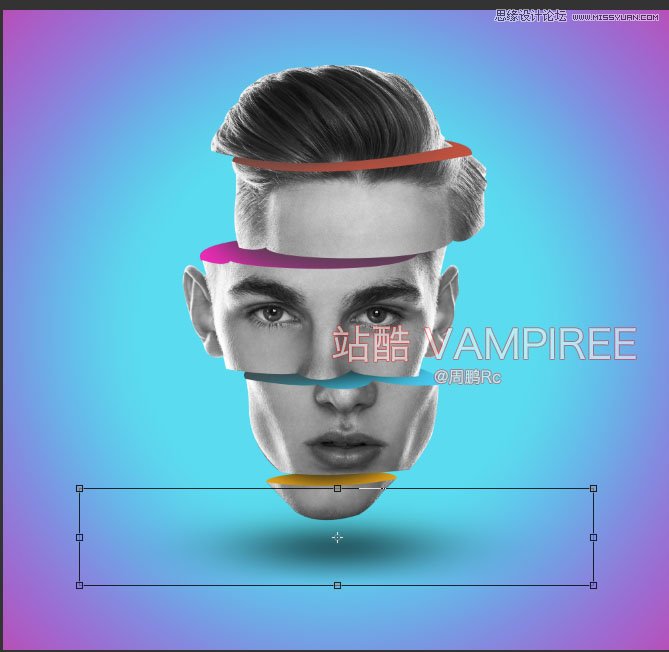Click the top-right transform handle
This screenshot has height=652, width=669.
(593, 489)
